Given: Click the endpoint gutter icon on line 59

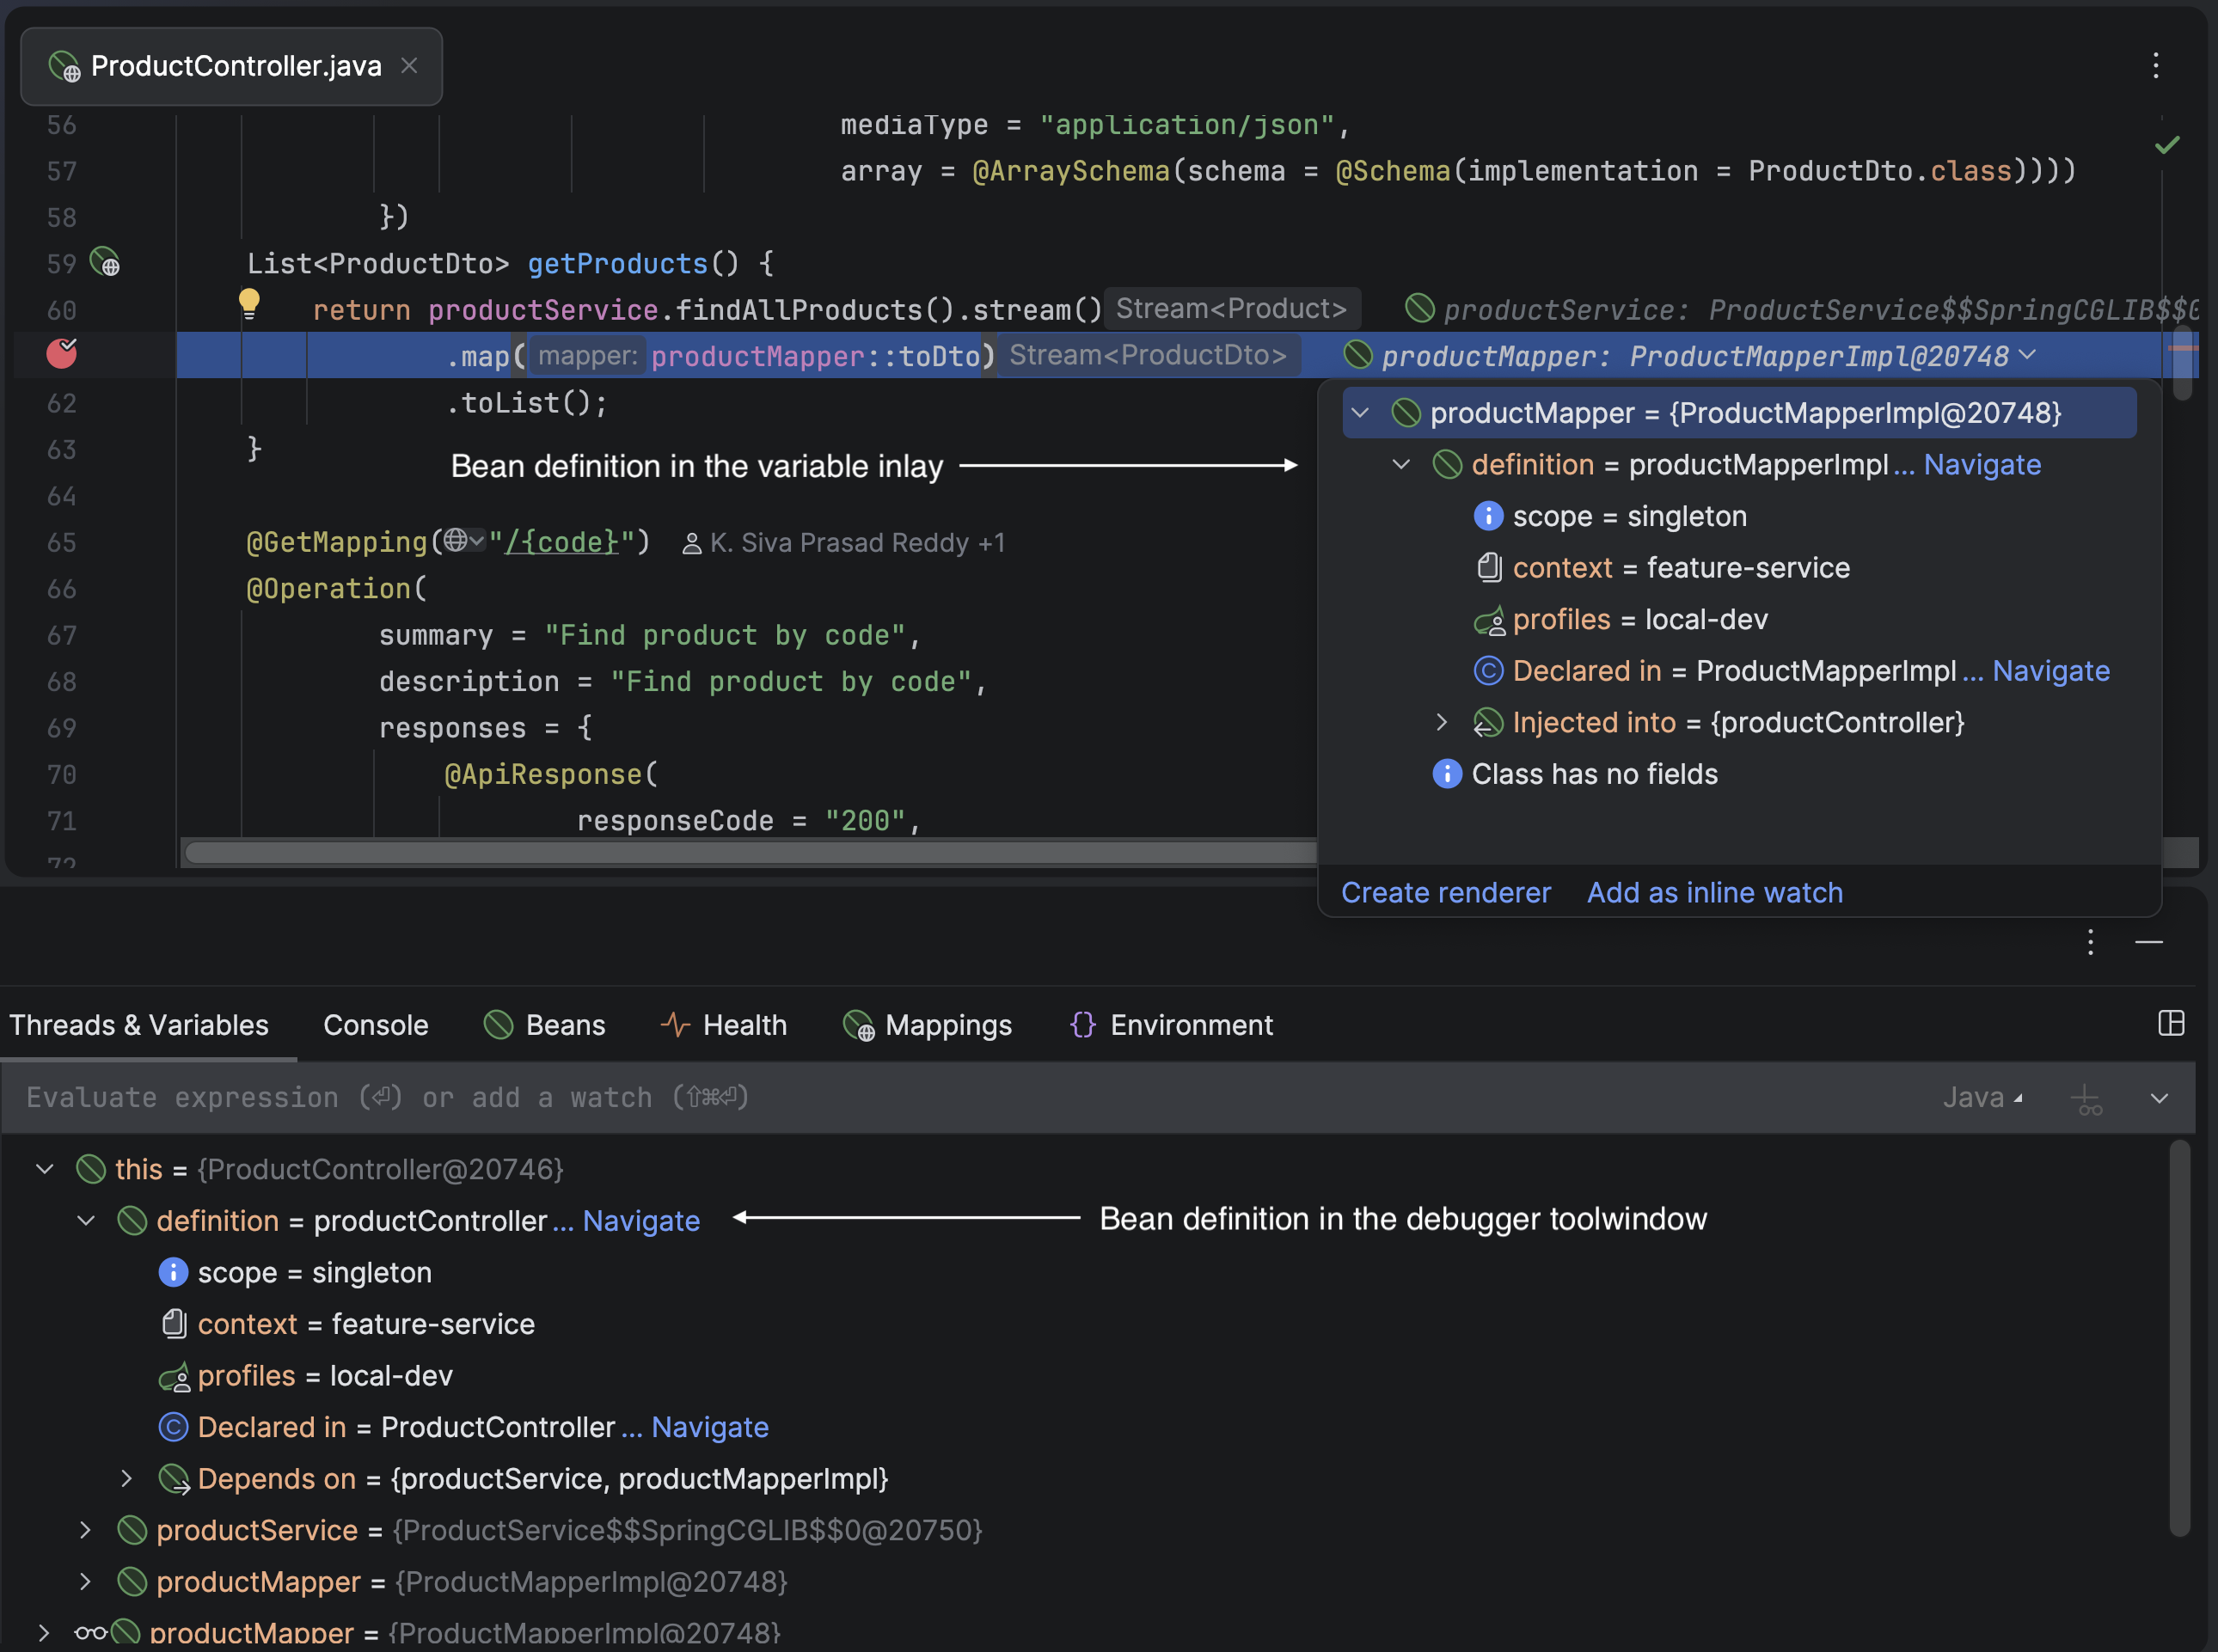Looking at the screenshot, I should point(105,263).
